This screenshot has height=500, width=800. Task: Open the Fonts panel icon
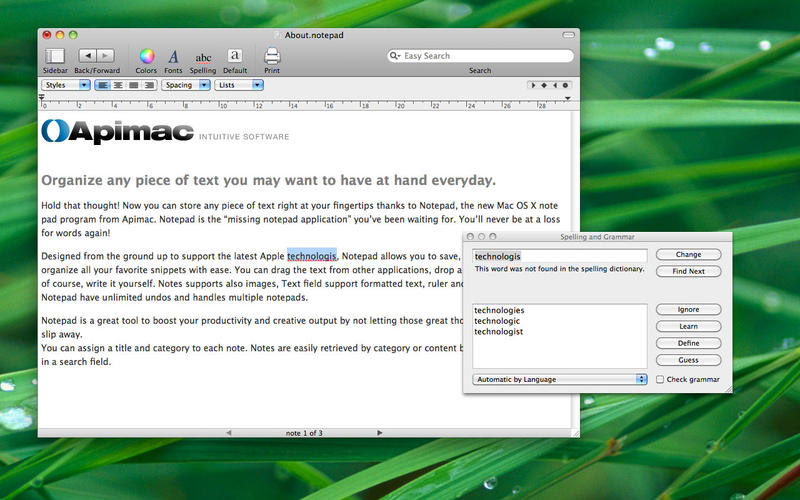[x=173, y=56]
